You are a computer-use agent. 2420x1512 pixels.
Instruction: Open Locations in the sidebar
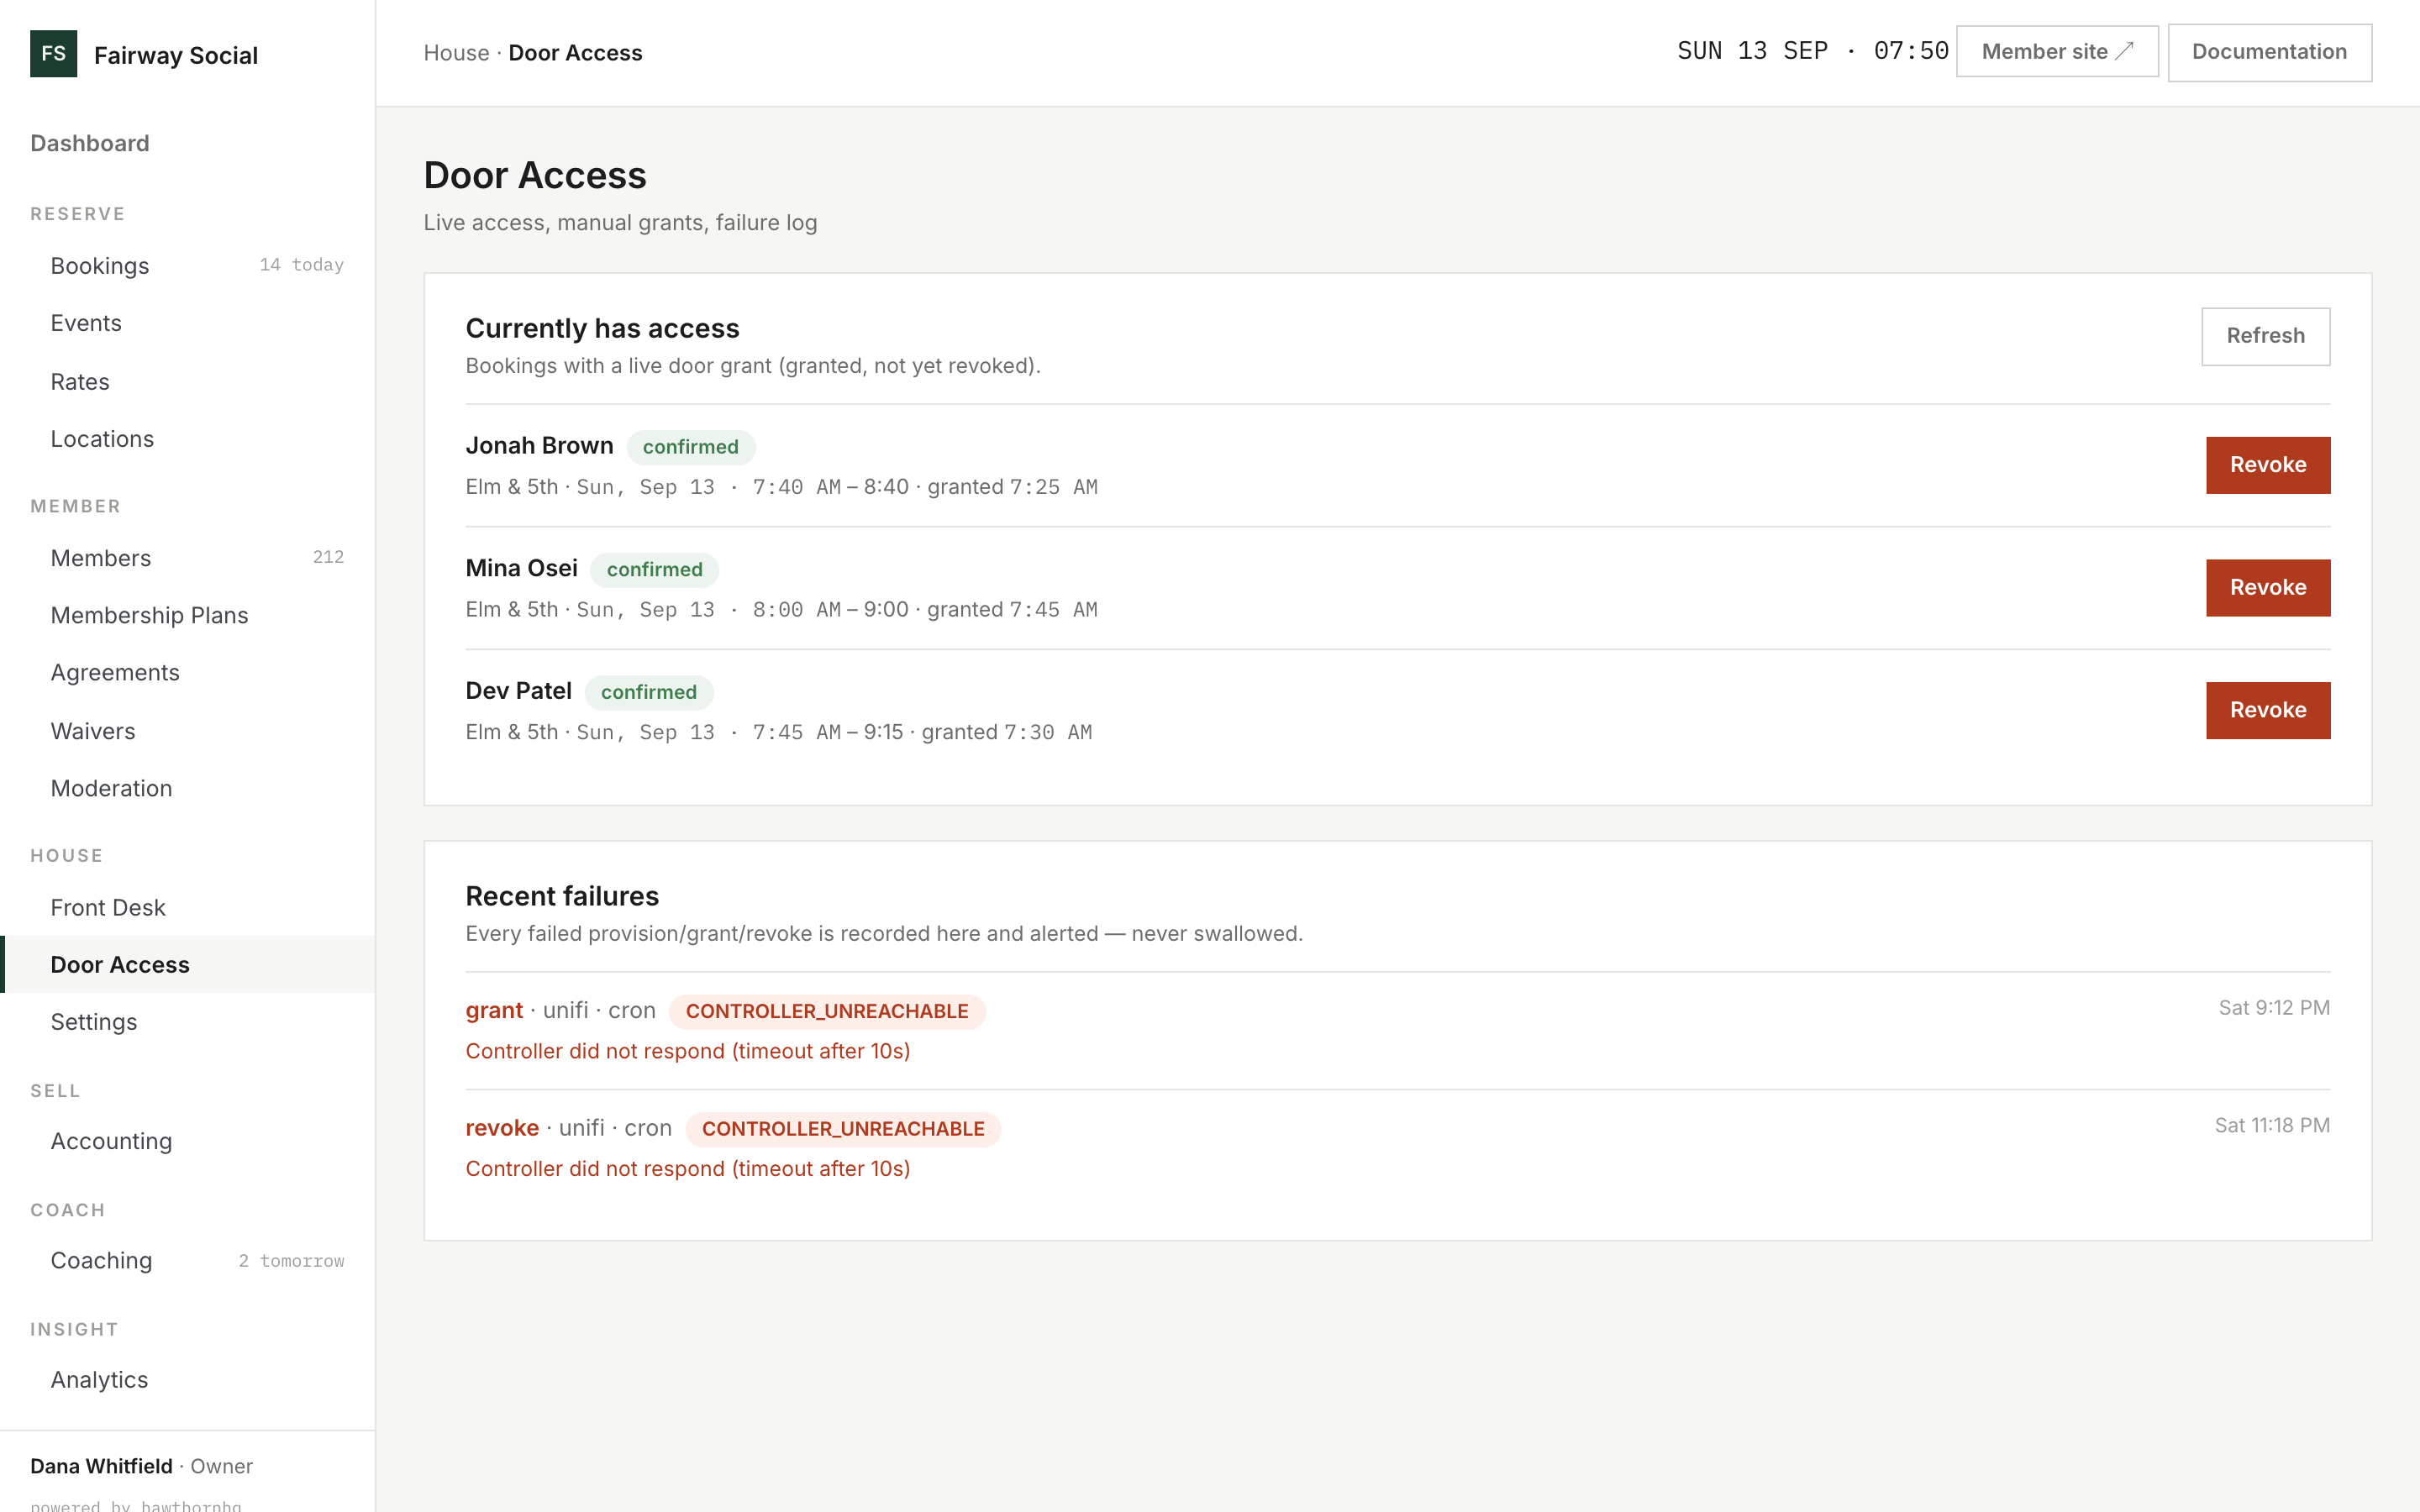click(x=187, y=439)
